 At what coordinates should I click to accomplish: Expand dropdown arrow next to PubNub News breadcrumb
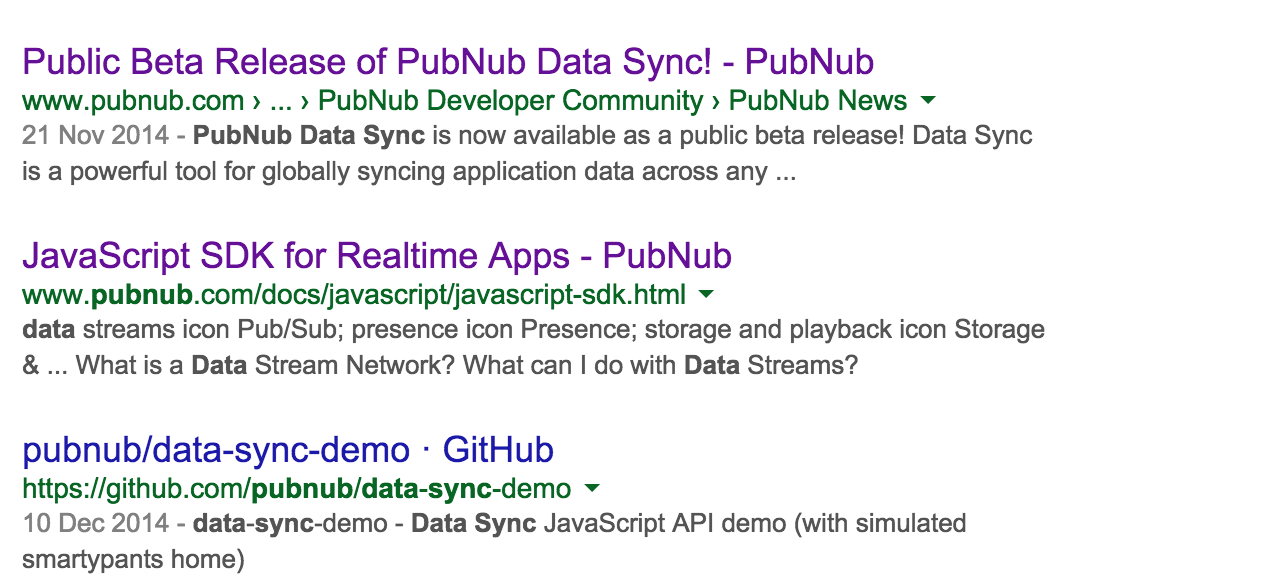coord(927,100)
